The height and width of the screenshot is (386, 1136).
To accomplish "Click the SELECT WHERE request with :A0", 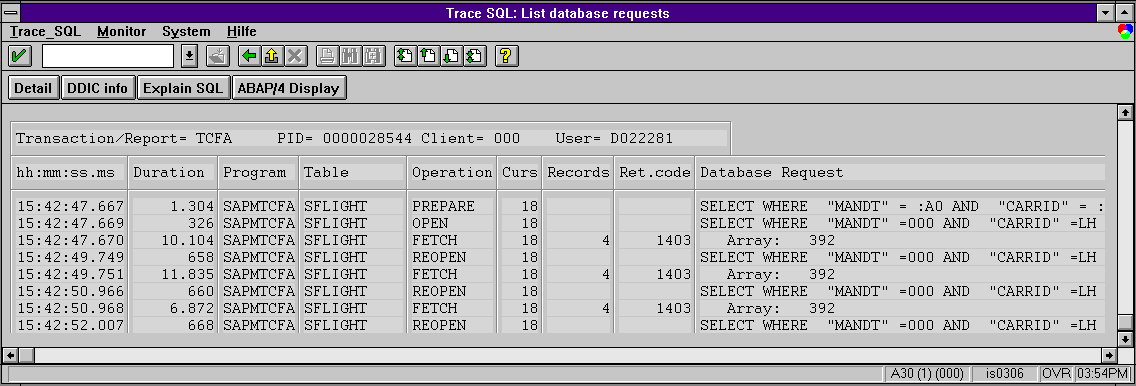I will click(x=901, y=206).
